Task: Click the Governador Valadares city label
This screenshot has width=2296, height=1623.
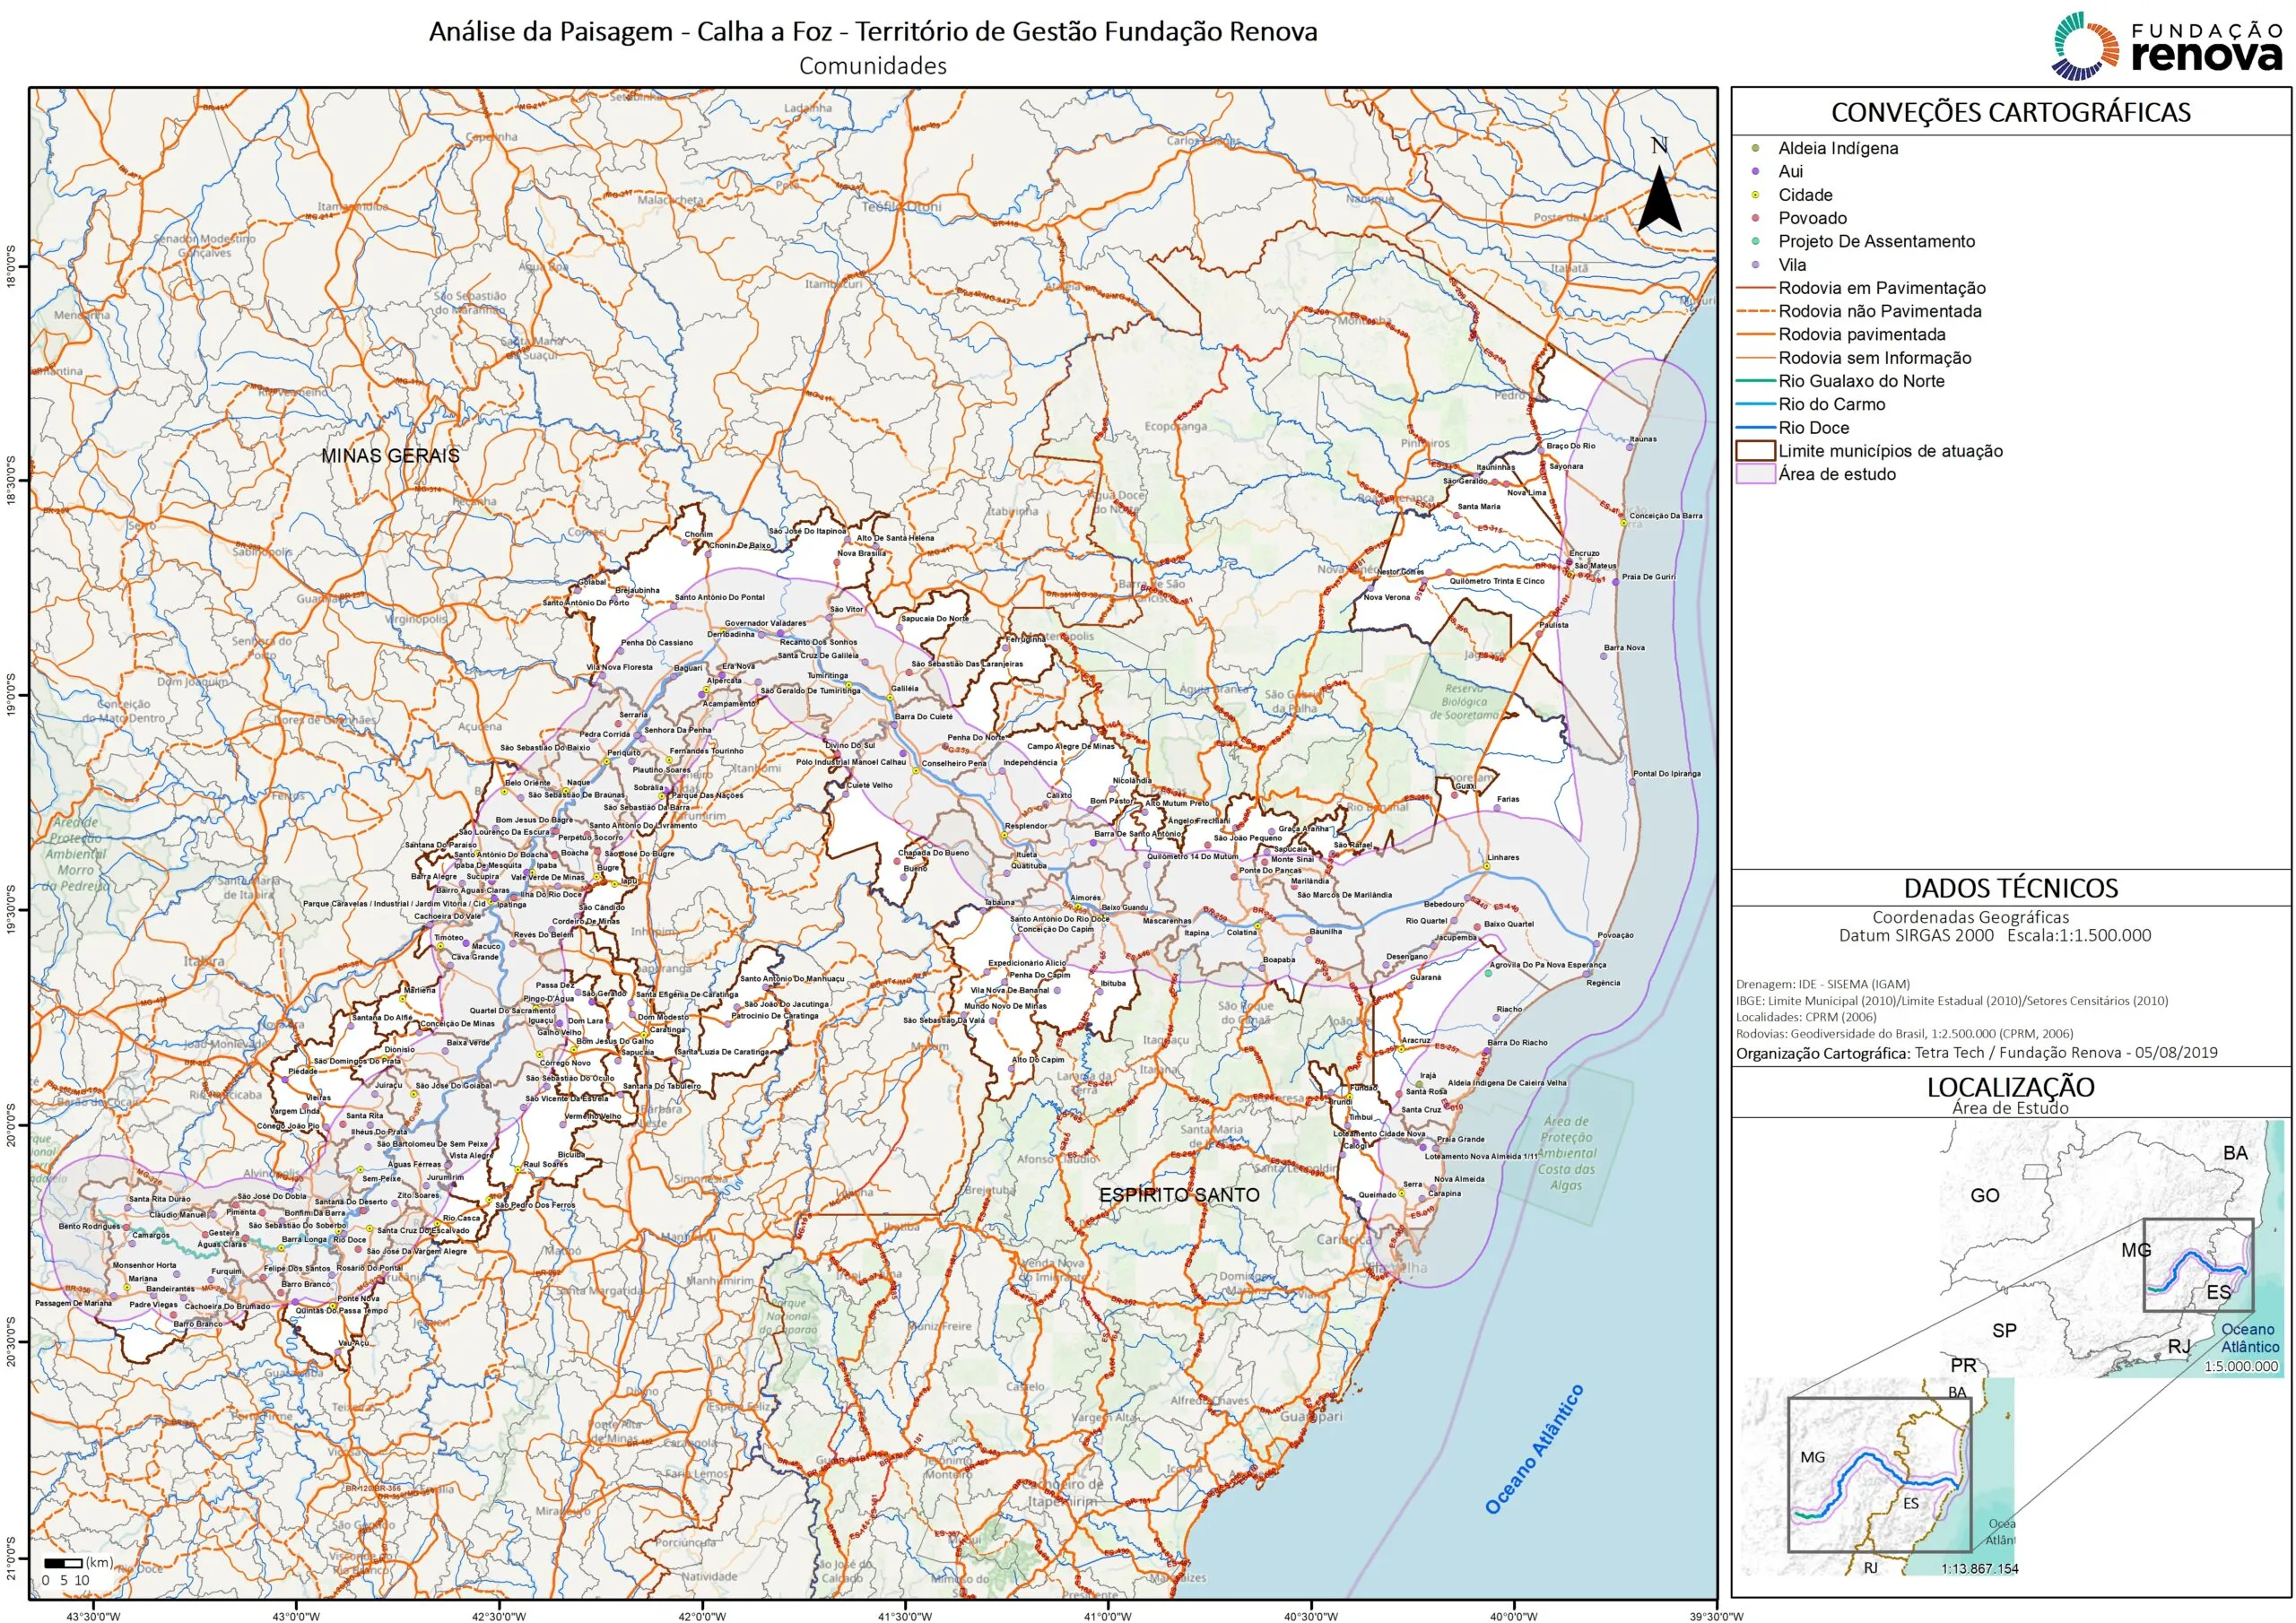Action: 765,623
